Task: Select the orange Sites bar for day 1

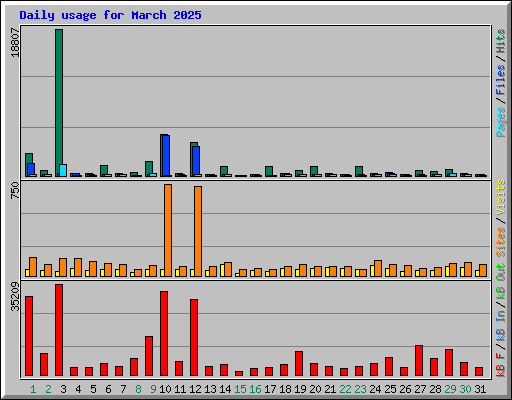Action: pyautogui.click(x=33, y=267)
